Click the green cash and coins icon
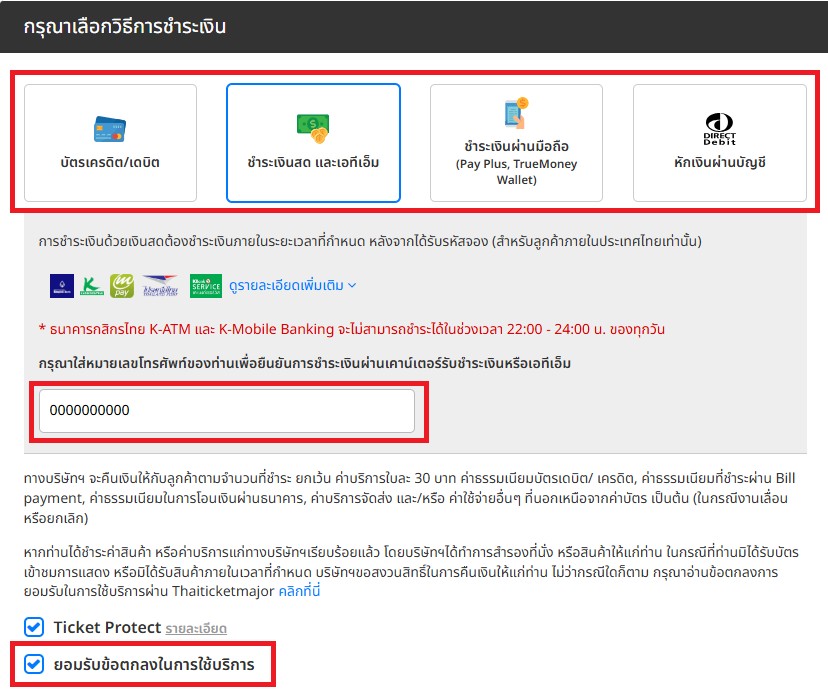This screenshot has height=699, width=828. (313, 128)
